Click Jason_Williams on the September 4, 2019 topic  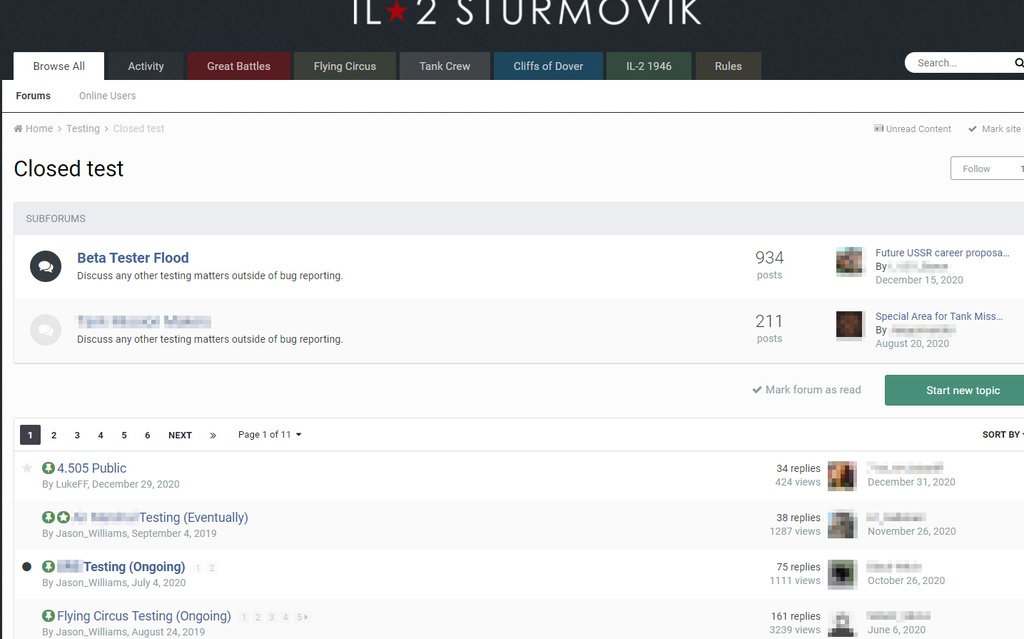(x=91, y=534)
